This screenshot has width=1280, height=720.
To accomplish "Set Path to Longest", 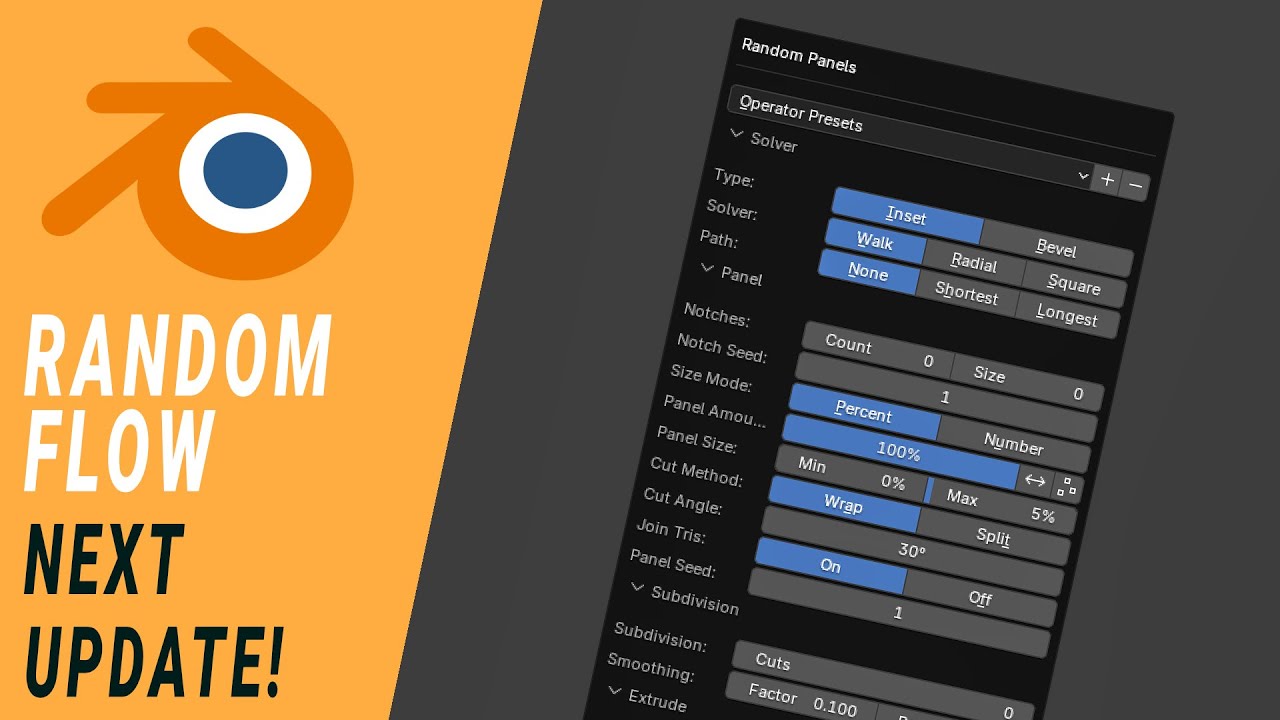I will [x=1066, y=316].
